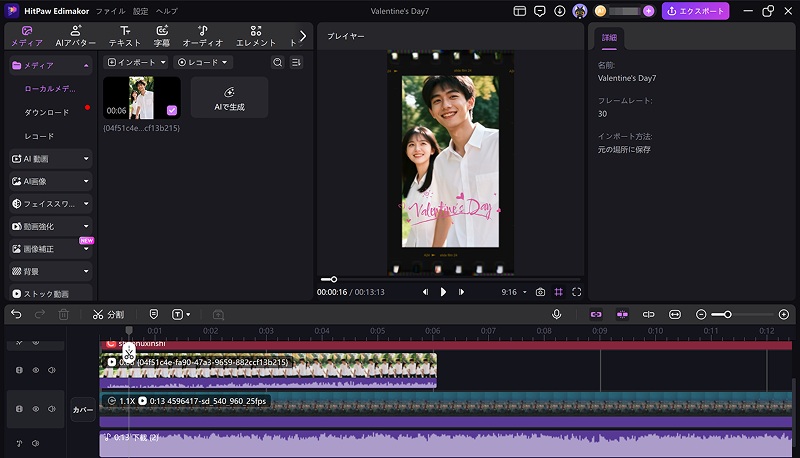Search media with the magnifier icon
This screenshot has height=458, width=800.
[278, 62]
